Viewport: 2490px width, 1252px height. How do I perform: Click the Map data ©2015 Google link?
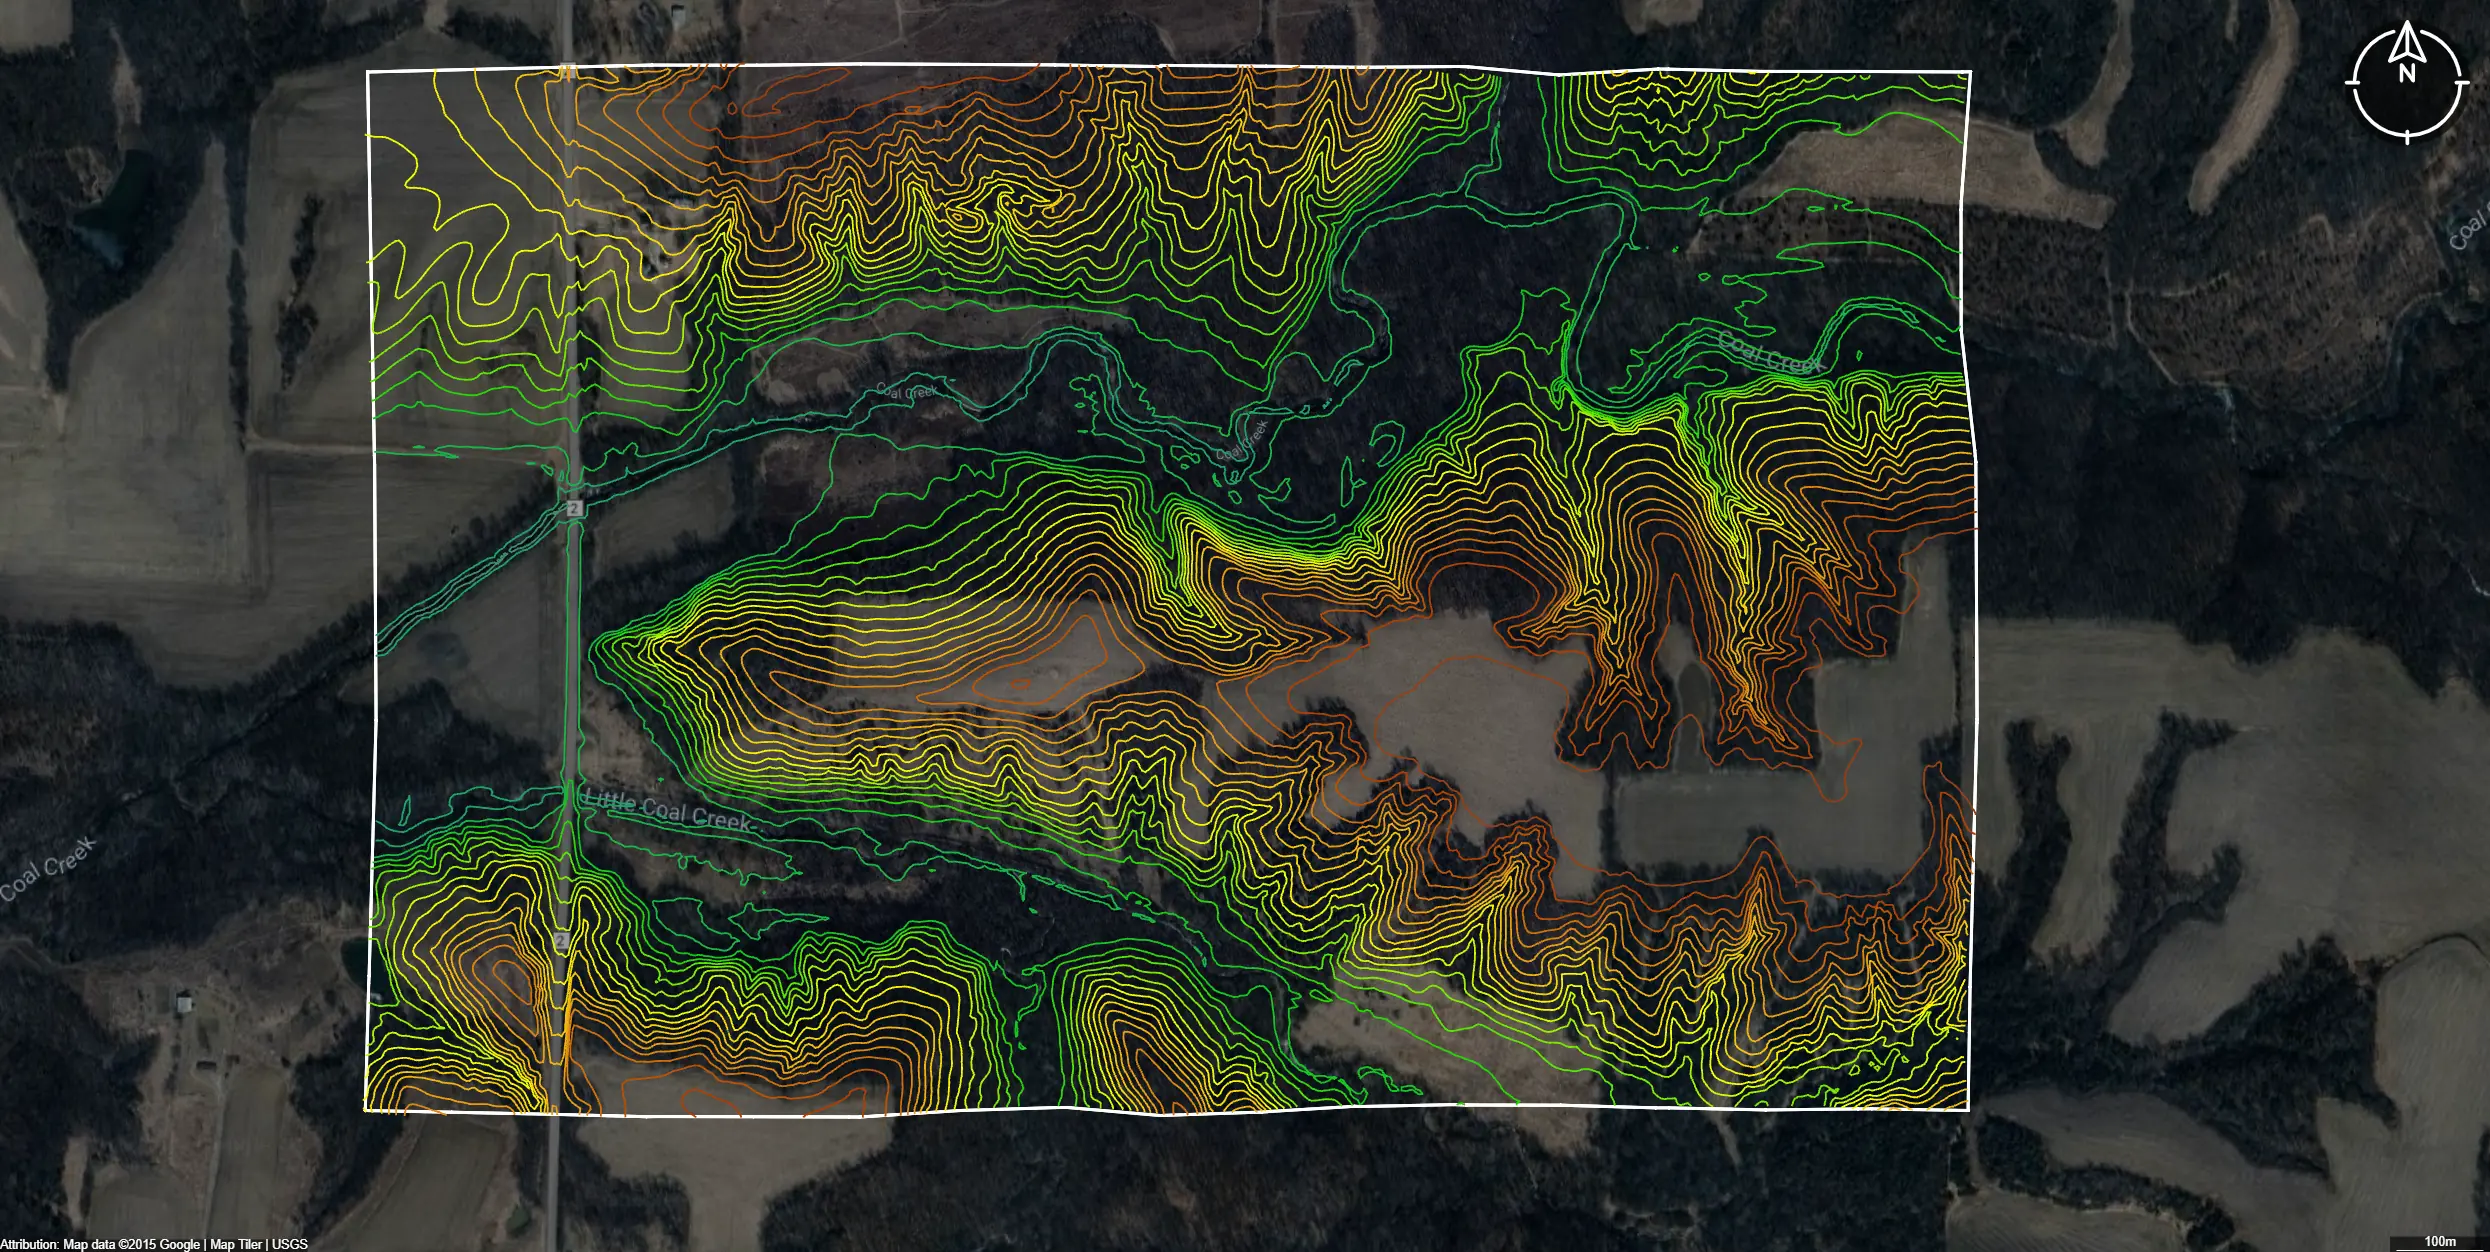132,1244
